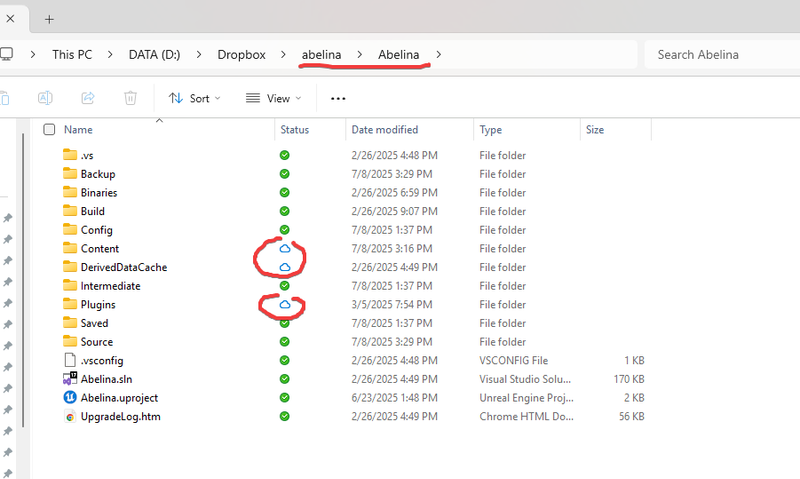Click the Delete trash icon in toolbar
Viewport: 800px width, 479px height.
130,98
